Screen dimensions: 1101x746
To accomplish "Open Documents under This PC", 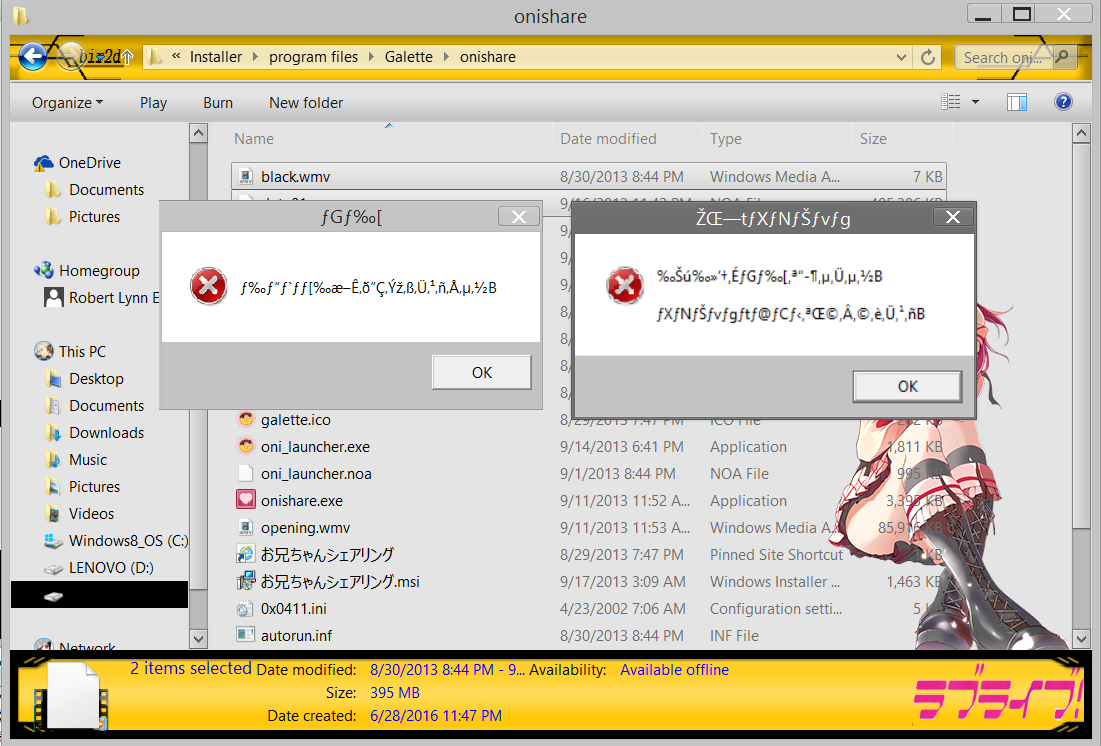I will [106, 406].
